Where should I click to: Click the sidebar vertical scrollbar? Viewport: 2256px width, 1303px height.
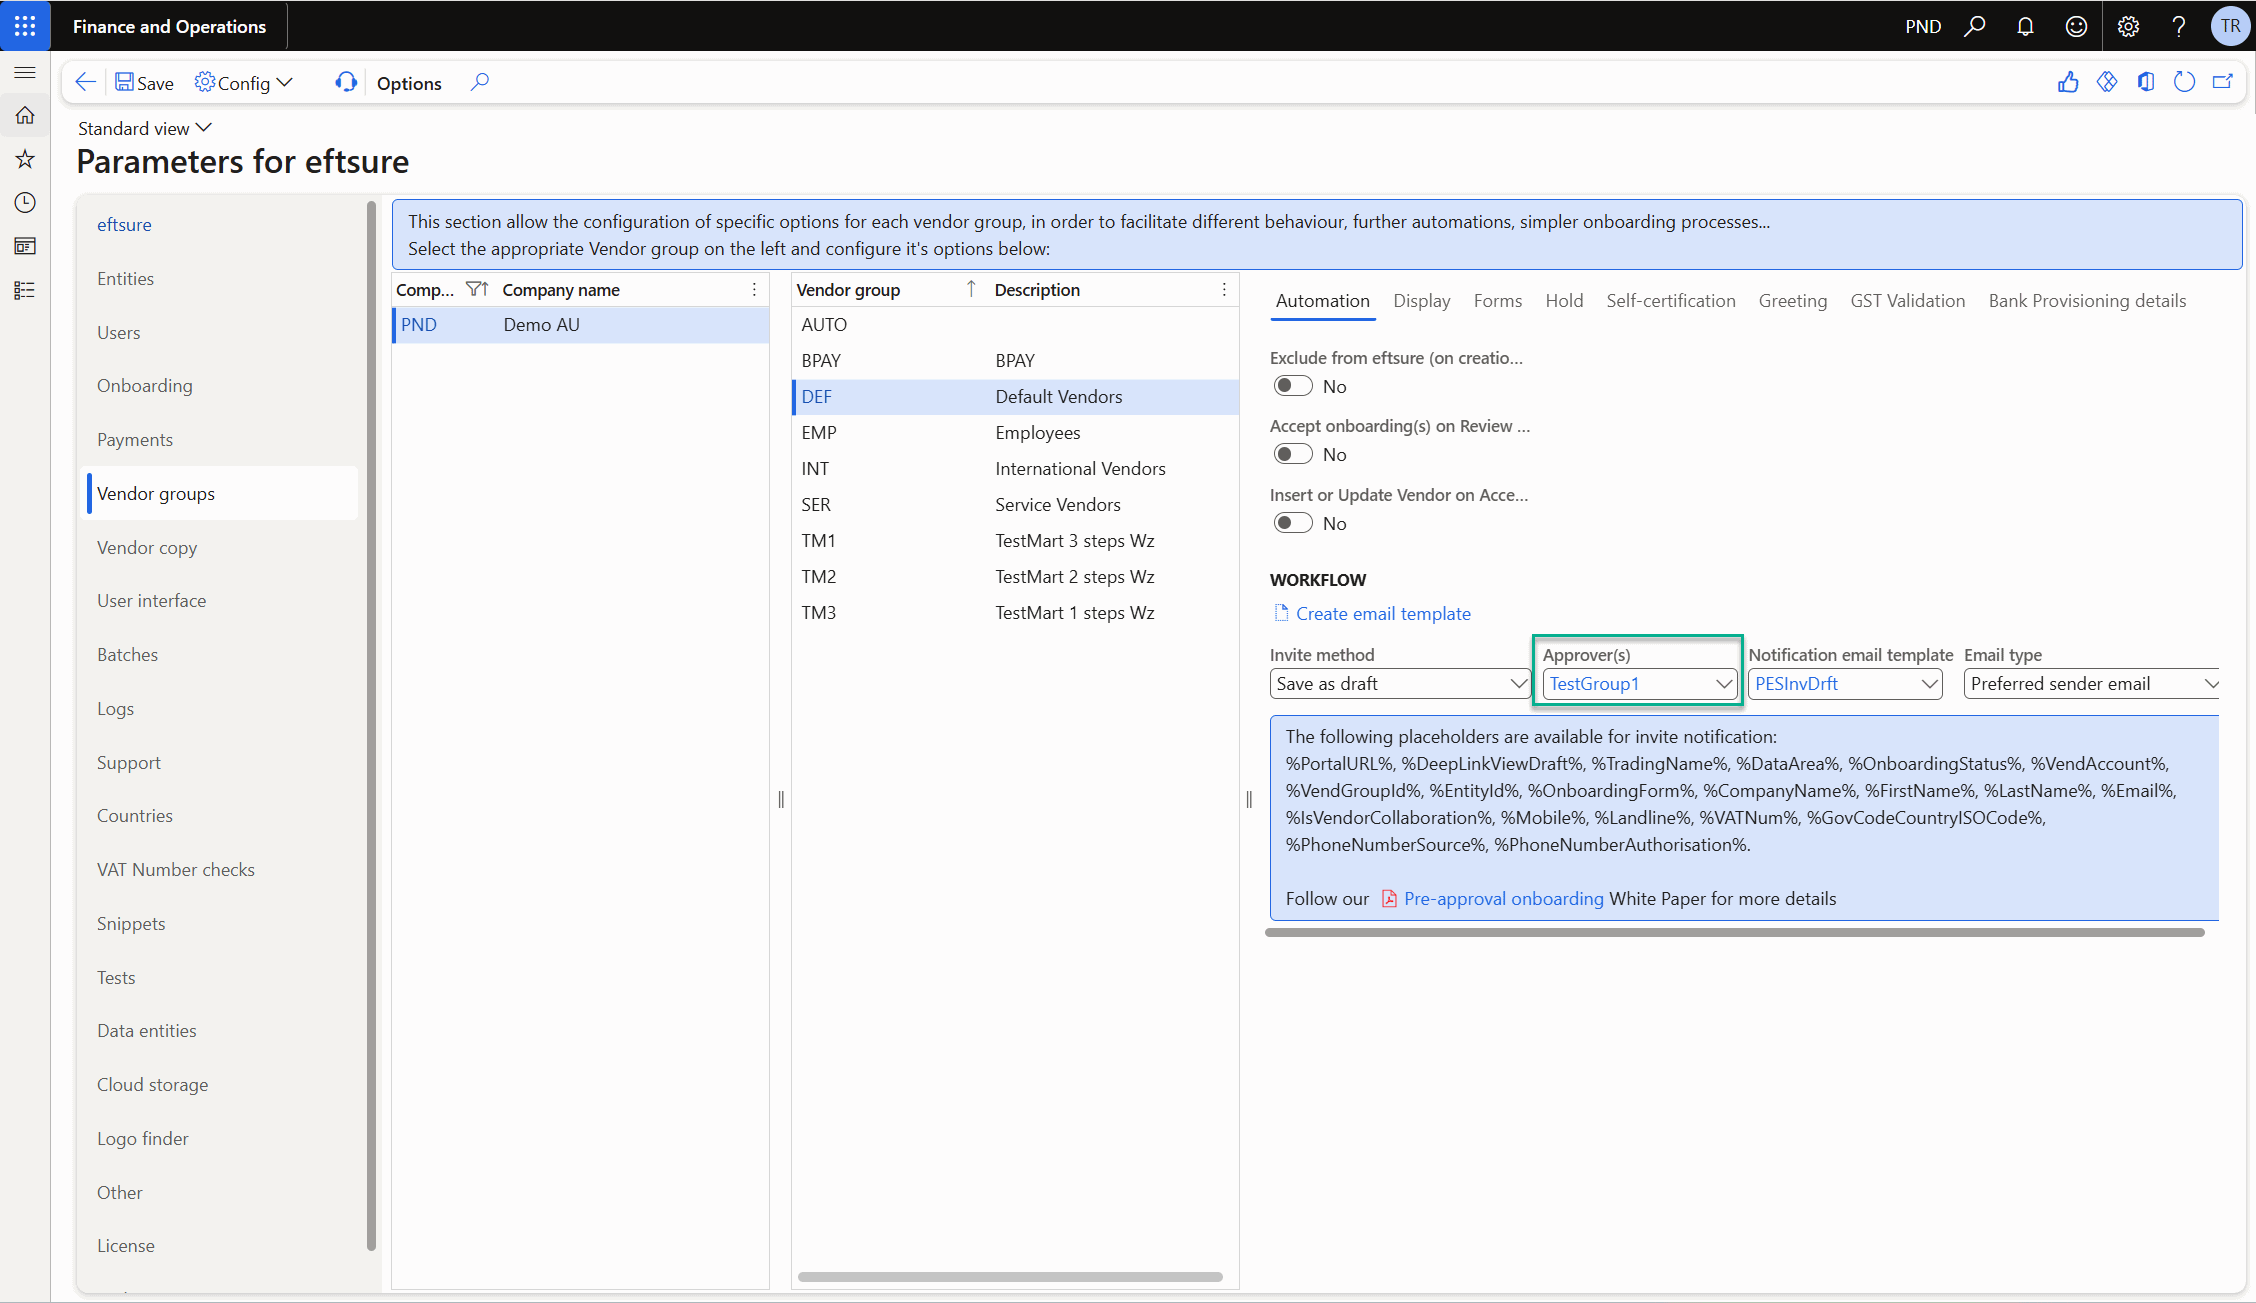(372, 725)
